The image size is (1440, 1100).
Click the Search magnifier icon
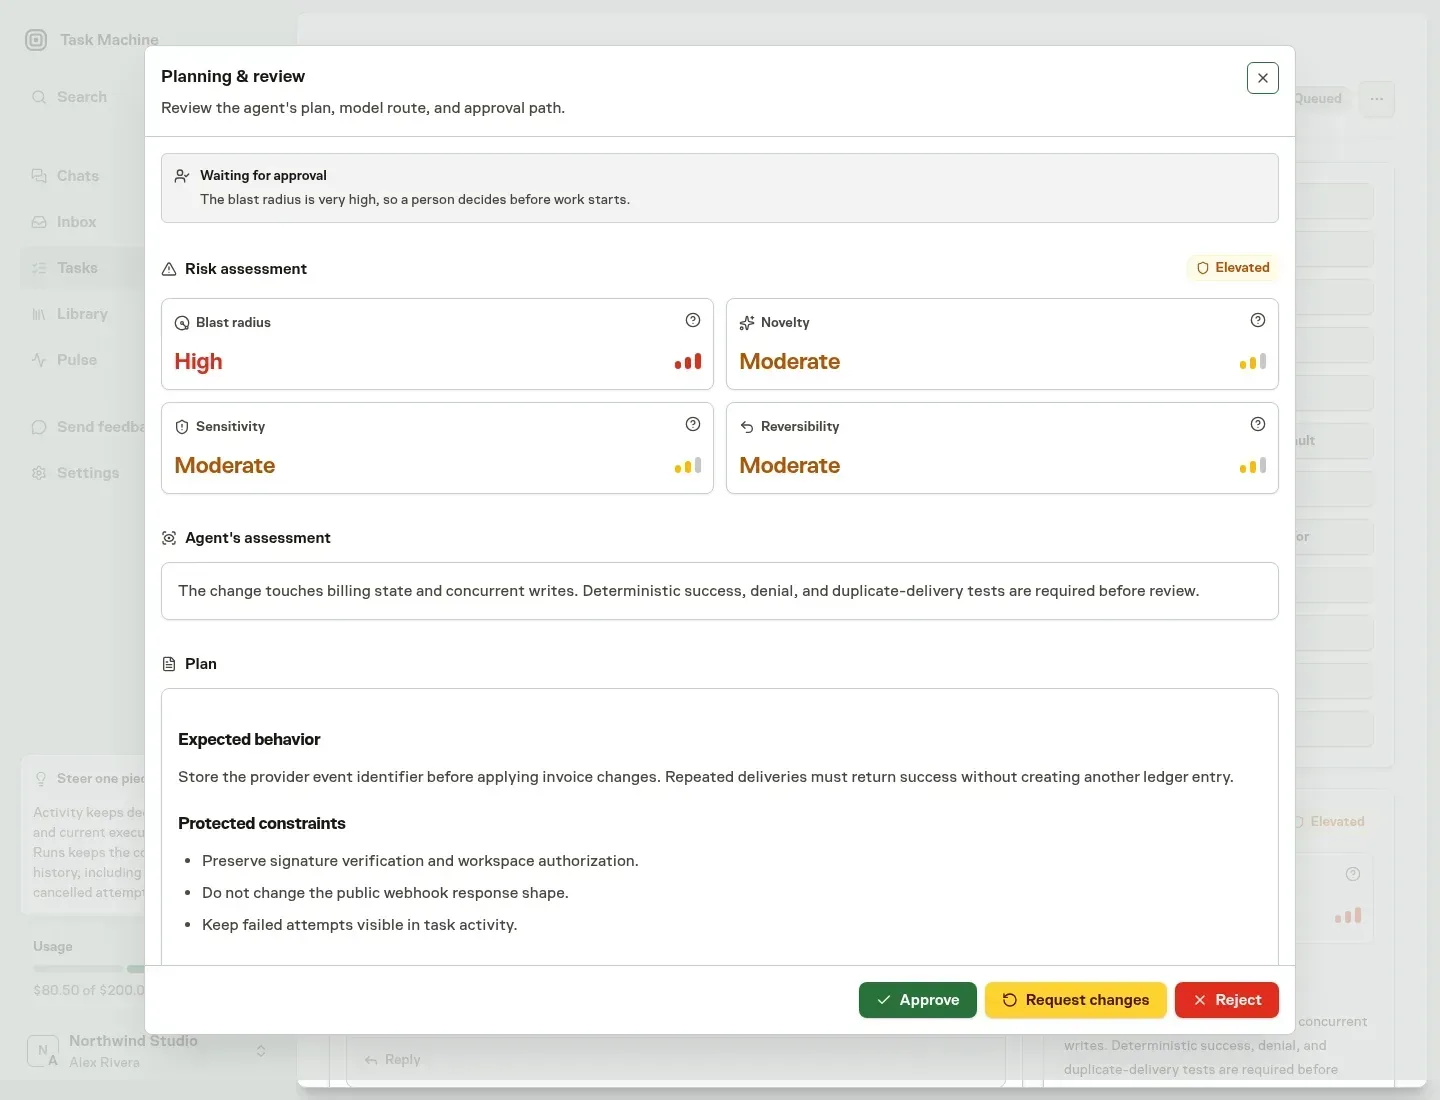(39, 97)
